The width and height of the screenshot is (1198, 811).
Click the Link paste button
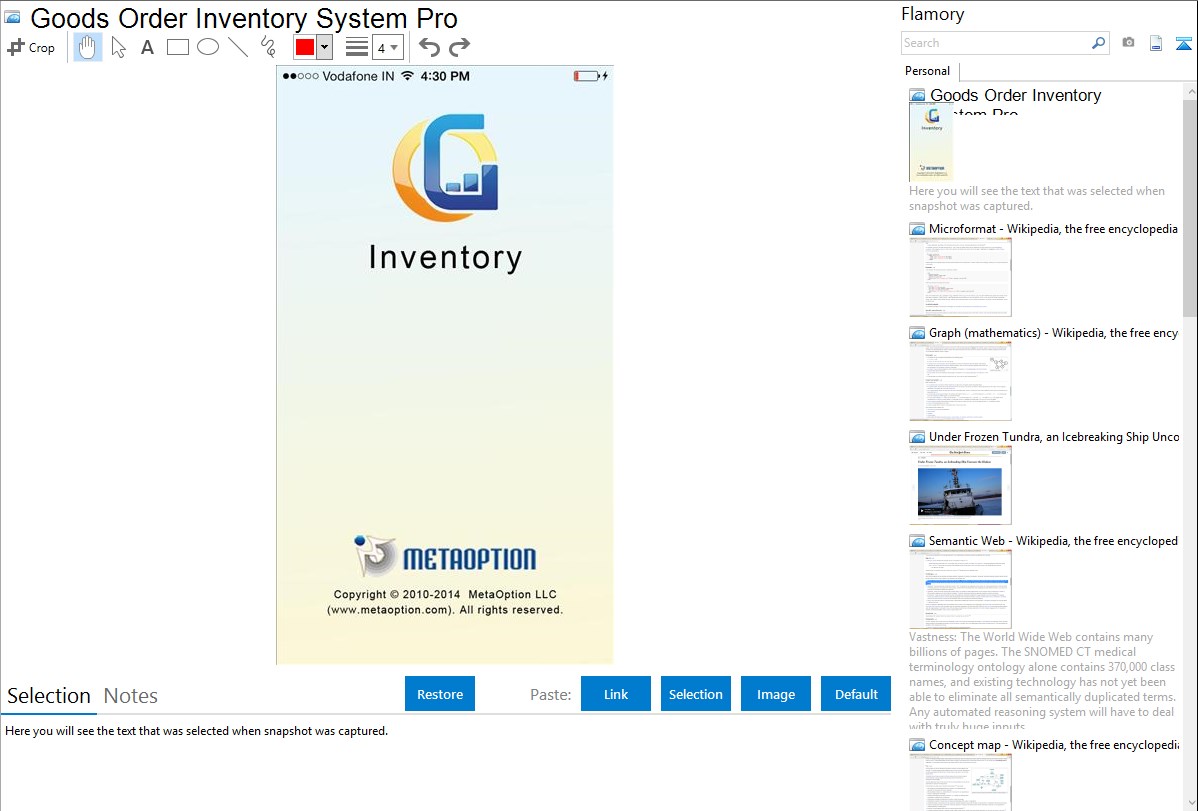616,694
